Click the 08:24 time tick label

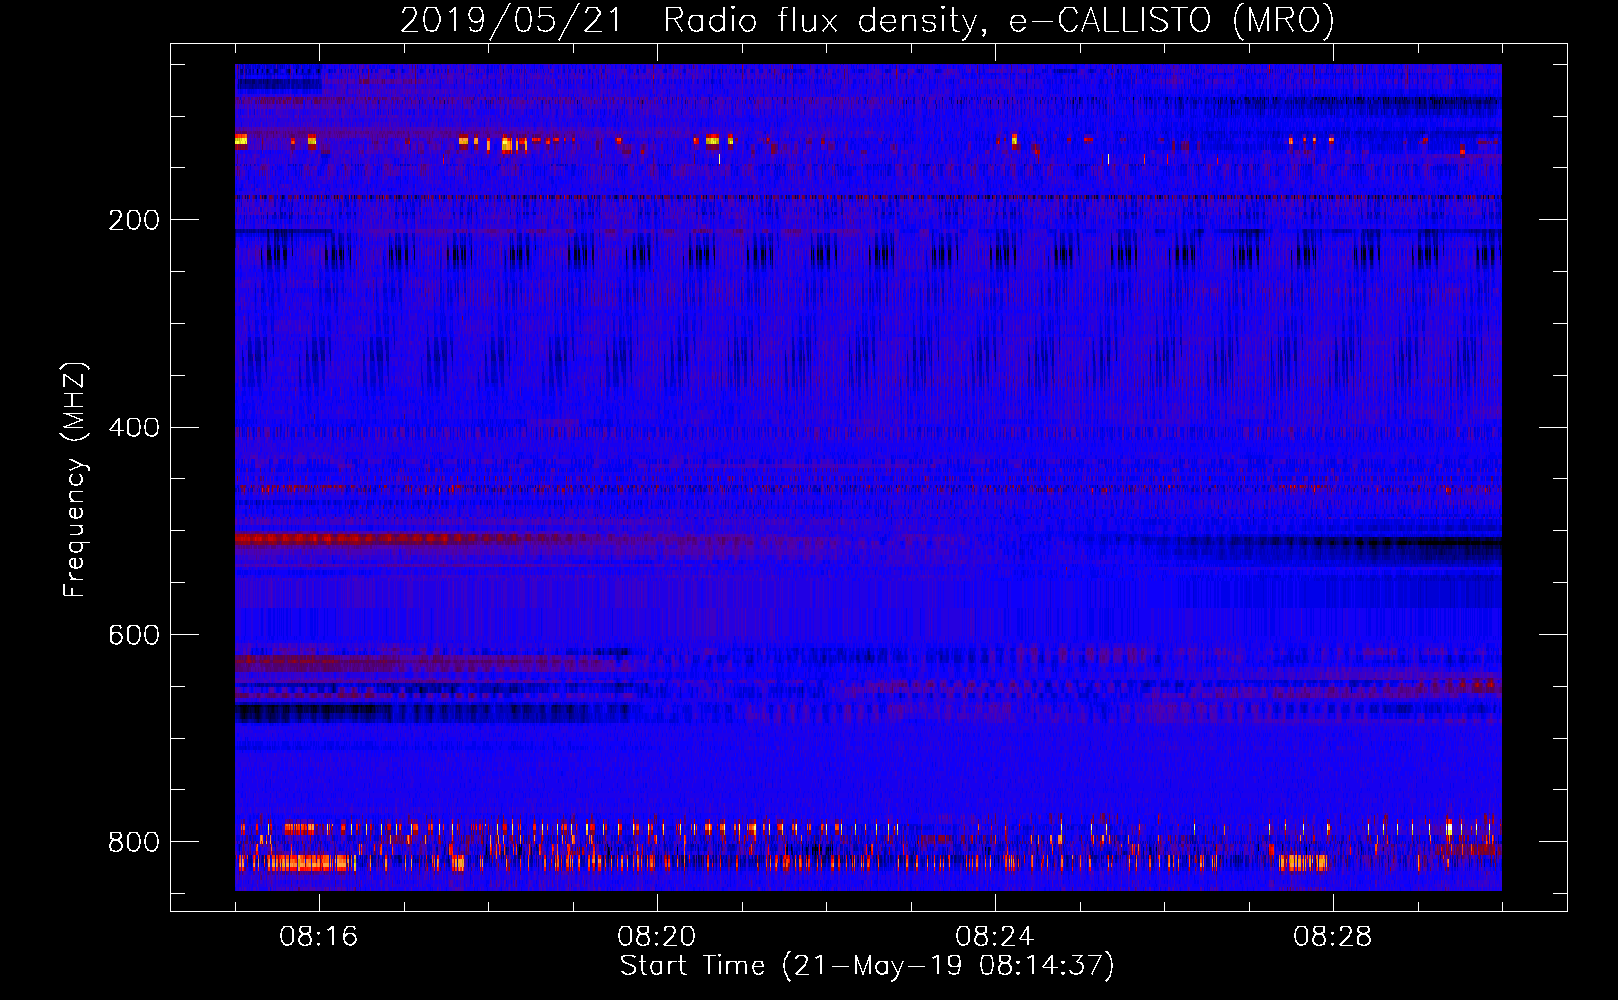tap(995, 937)
